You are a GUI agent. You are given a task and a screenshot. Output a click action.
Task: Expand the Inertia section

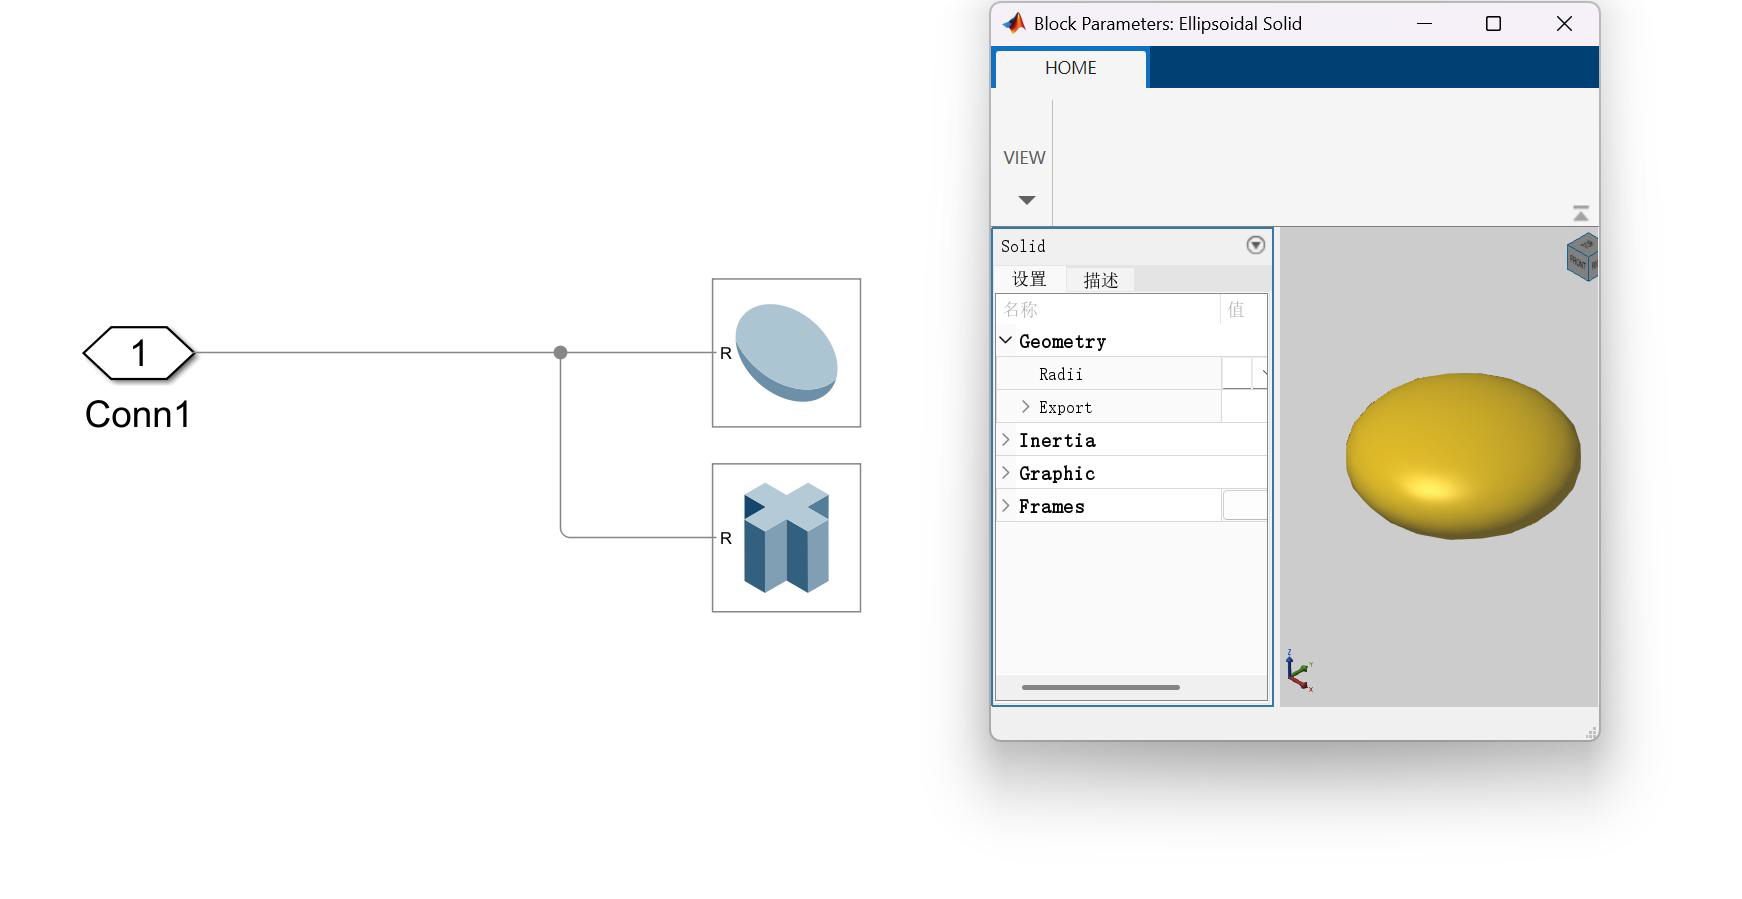coord(1006,440)
